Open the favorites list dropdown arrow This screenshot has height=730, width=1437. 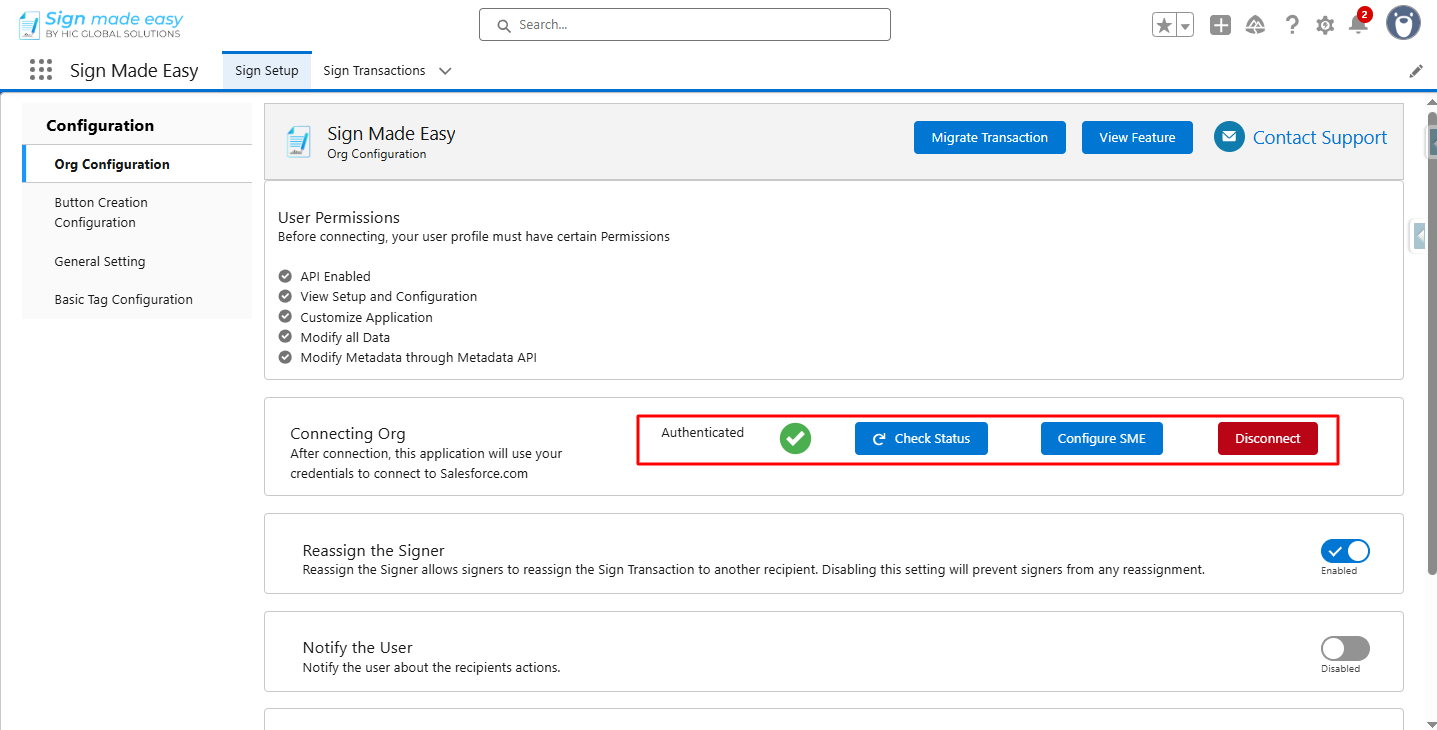tap(1185, 26)
